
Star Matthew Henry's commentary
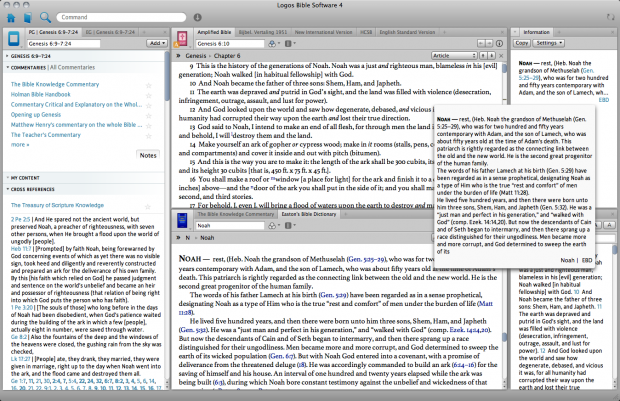(149, 126)
